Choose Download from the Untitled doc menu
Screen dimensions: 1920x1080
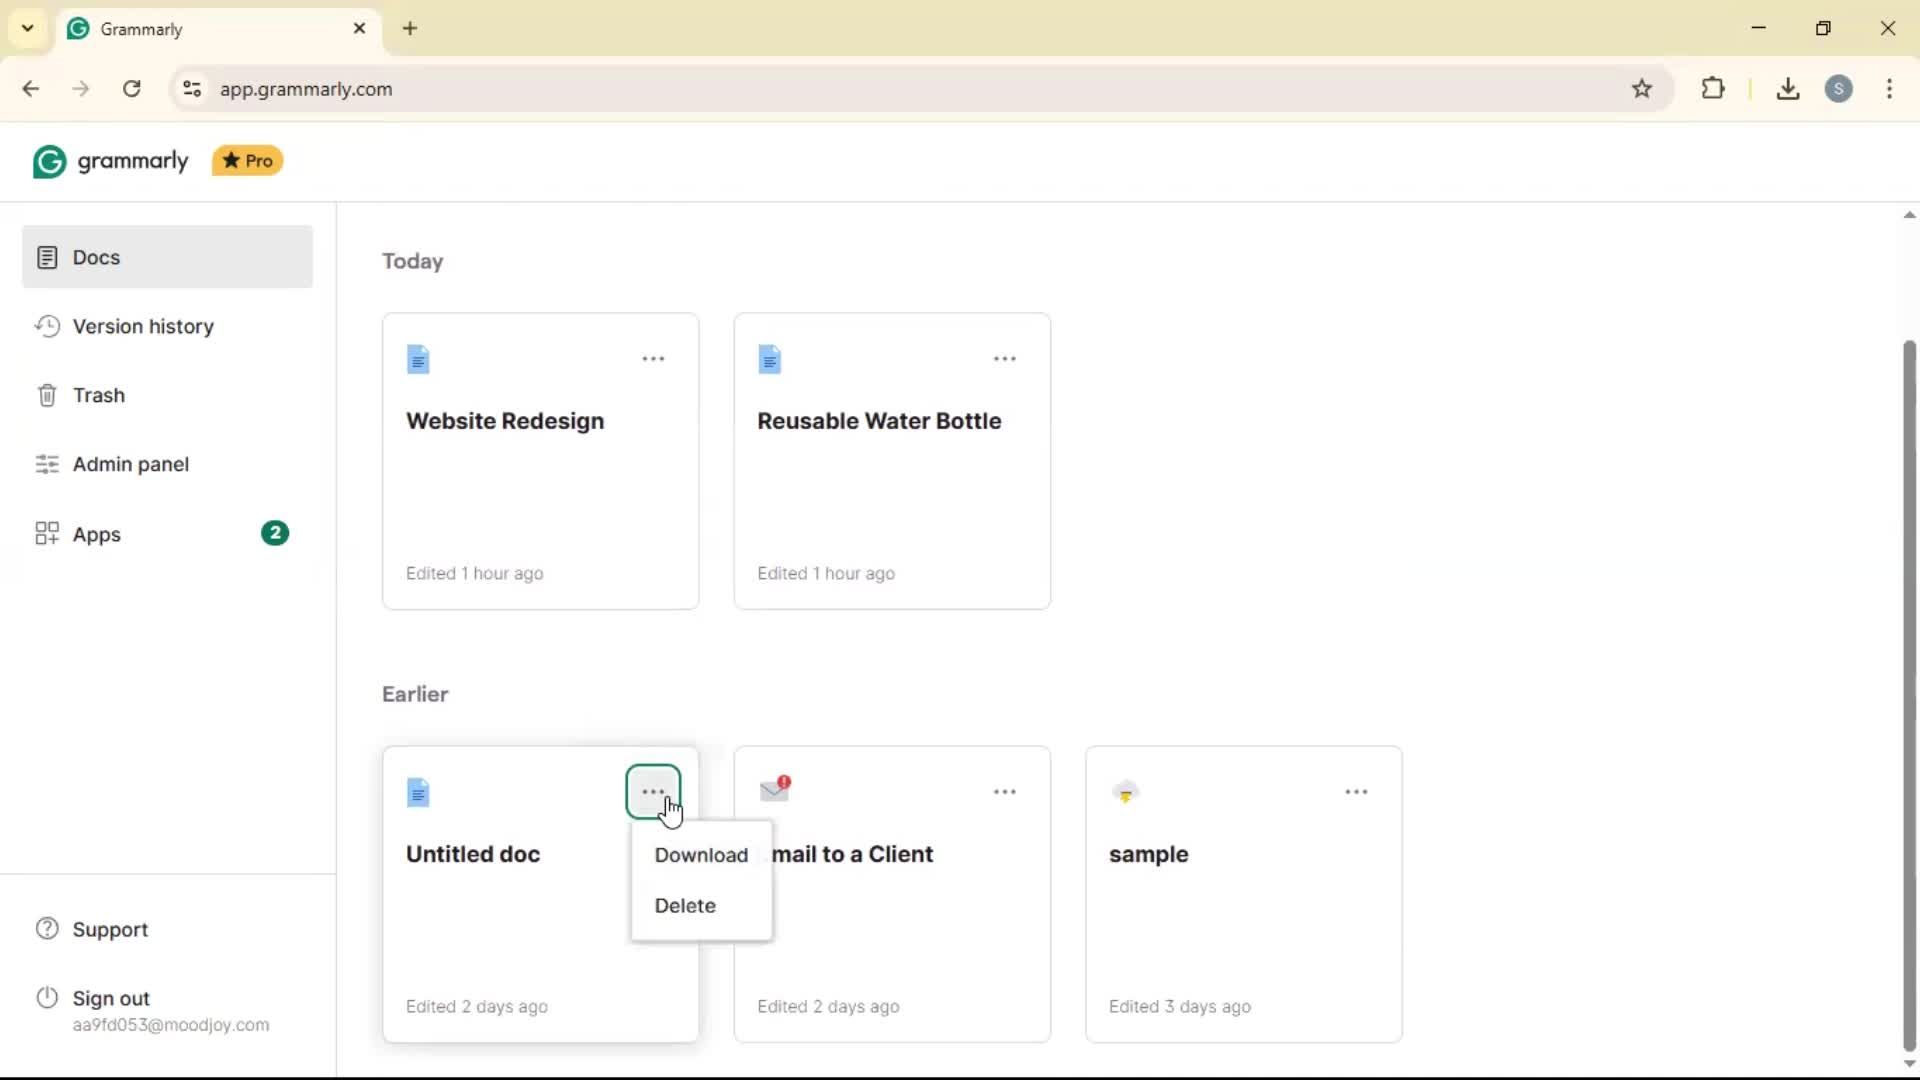coord(701,855)
